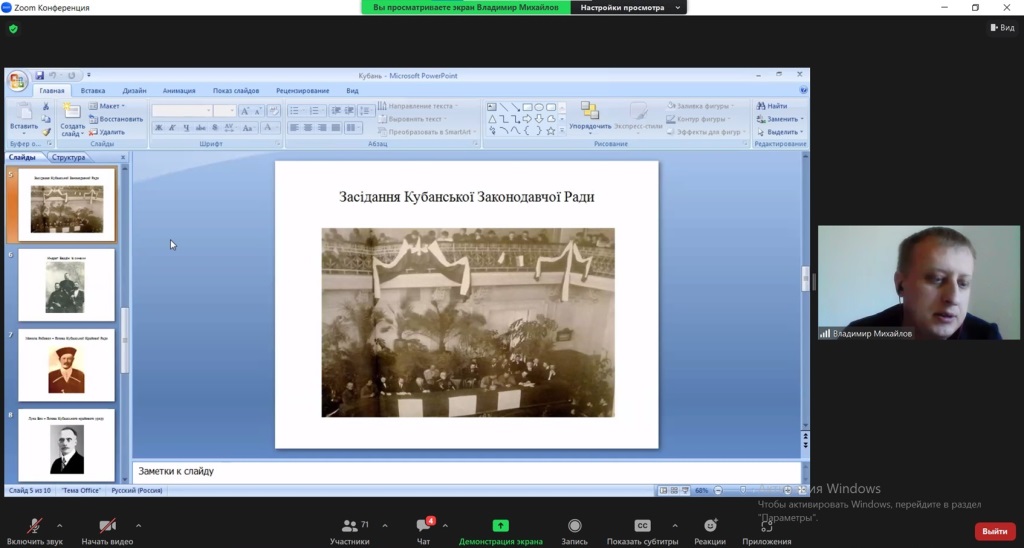Unmute microphone with Включить звук button
Screen dimensions: 1024x548
pyautogui.click(x=34, y=527)
